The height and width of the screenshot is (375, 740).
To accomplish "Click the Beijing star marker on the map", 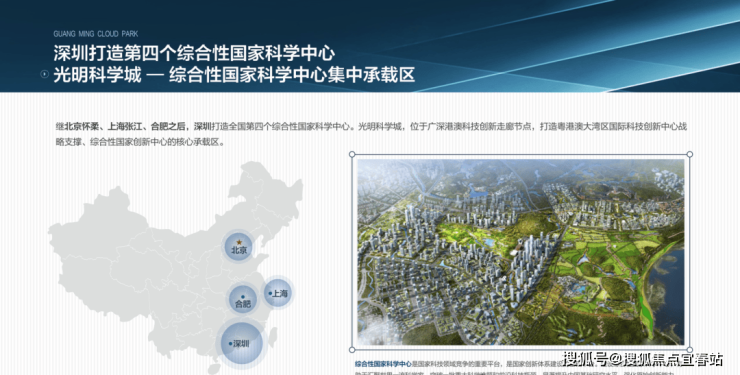I will coord(239,242).
